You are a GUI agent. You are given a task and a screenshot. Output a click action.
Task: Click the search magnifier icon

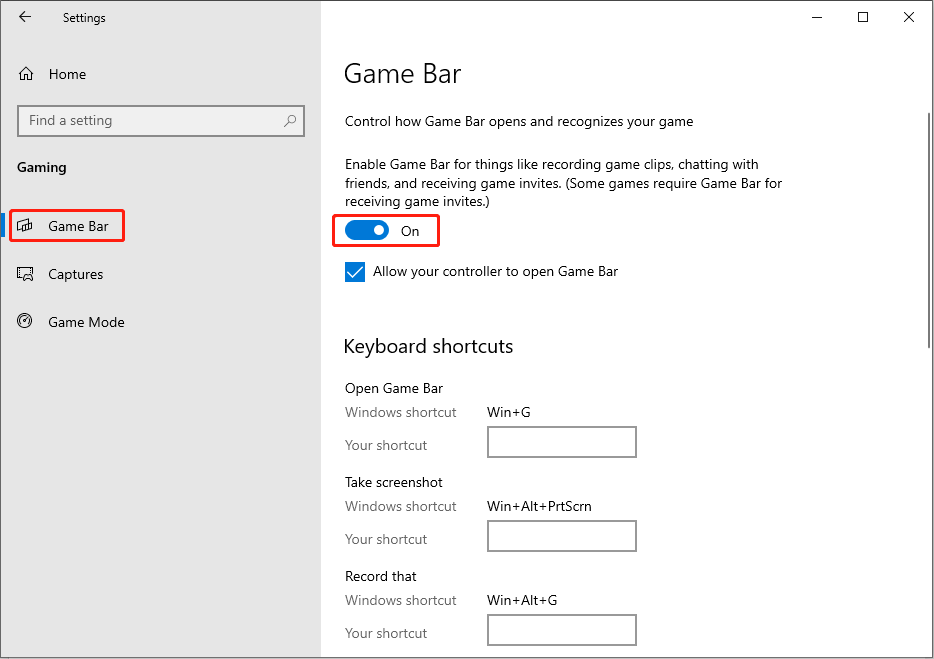pos(290,121)
